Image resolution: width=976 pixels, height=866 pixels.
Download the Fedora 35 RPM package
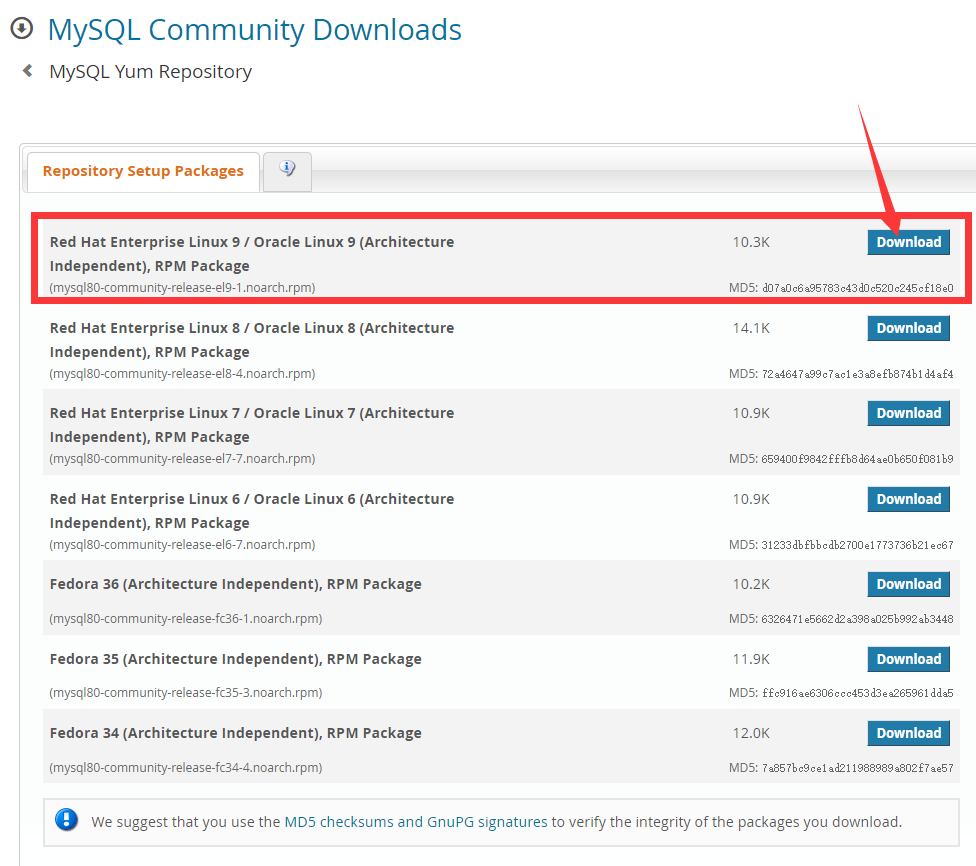click(908, 659)
